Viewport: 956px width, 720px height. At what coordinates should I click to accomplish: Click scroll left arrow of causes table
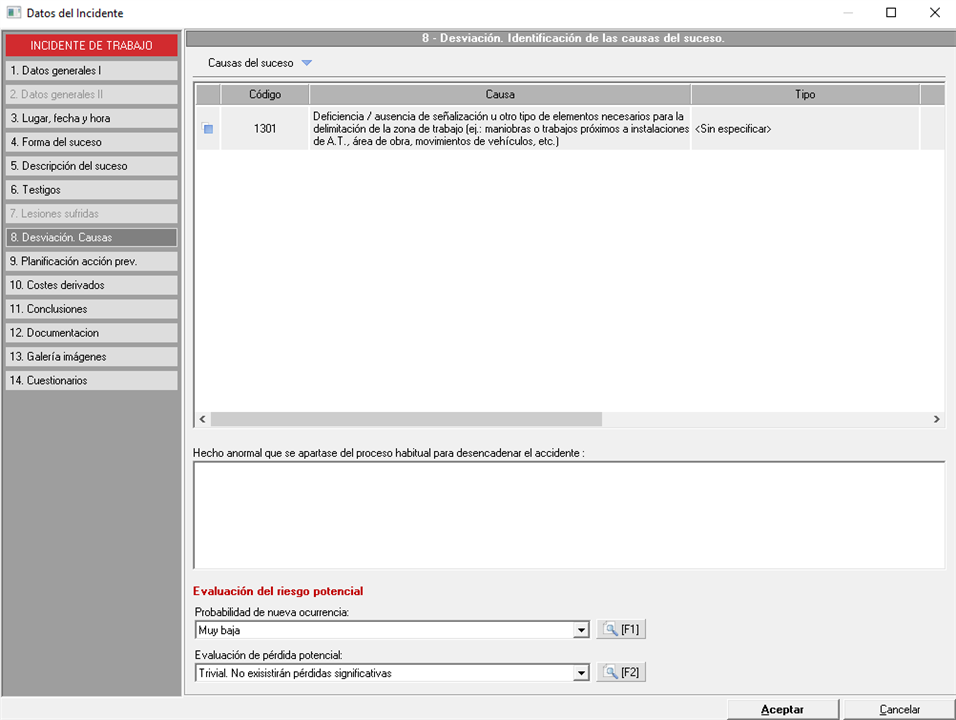(x=202, y=420)
